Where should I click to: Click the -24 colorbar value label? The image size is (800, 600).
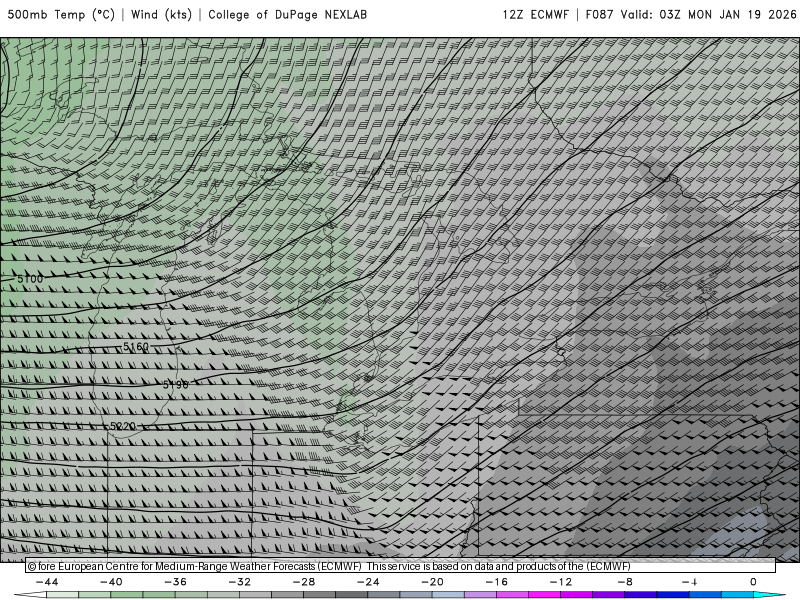[368, 582]
